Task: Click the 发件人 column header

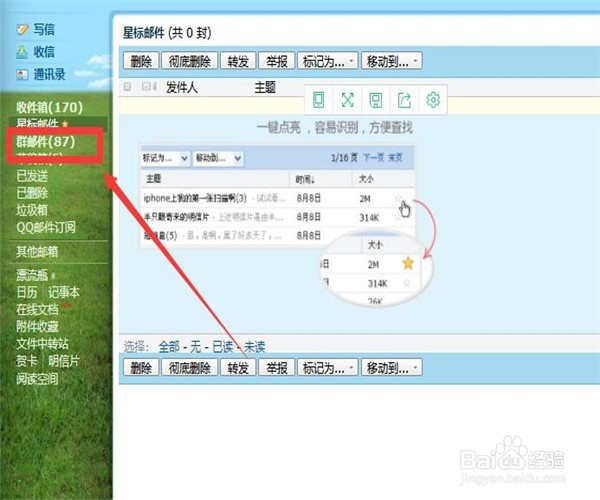Action: coord(182,87)
